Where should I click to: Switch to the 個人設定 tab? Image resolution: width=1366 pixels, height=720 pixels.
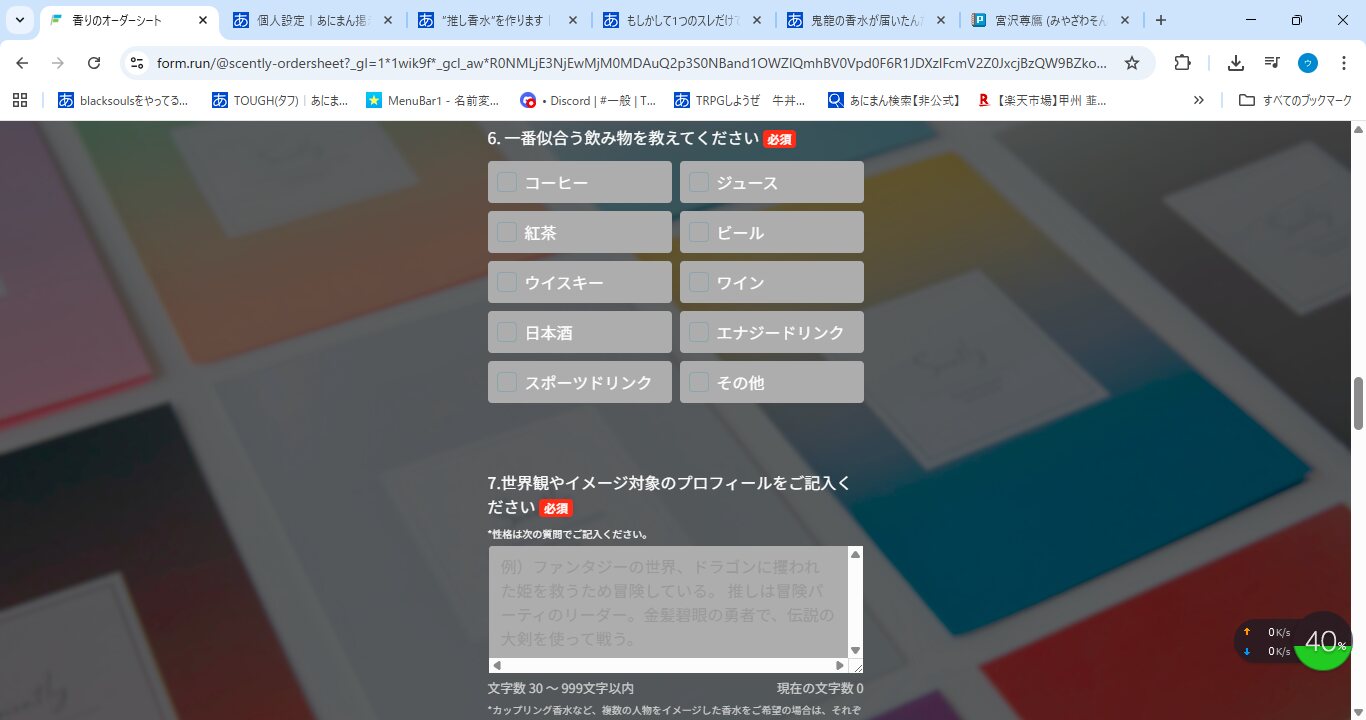[314, 20]
